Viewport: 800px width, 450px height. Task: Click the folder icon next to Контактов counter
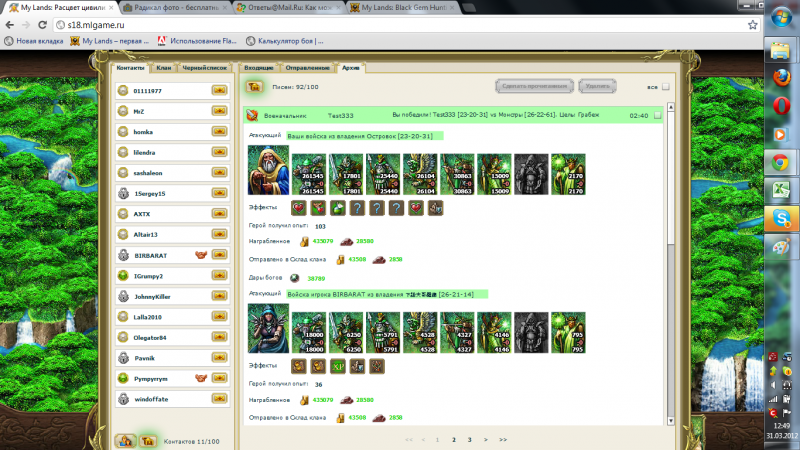[x=147, y=441]
